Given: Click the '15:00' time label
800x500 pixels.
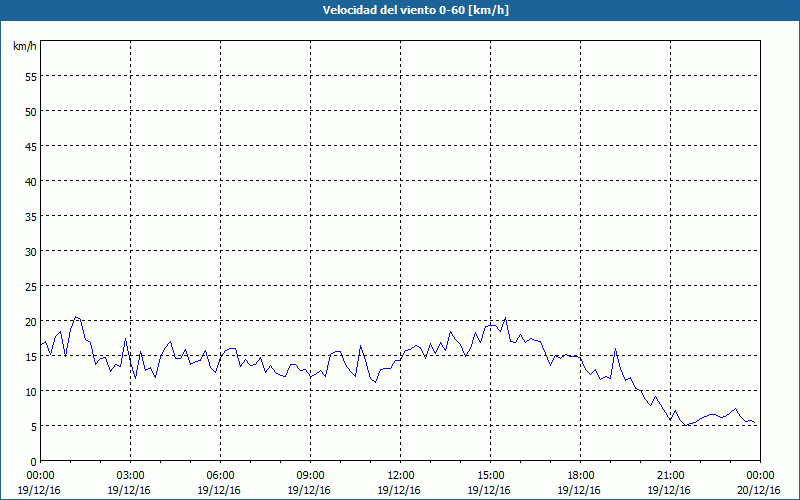Looking at the screenshot, I should pos(490,475).
